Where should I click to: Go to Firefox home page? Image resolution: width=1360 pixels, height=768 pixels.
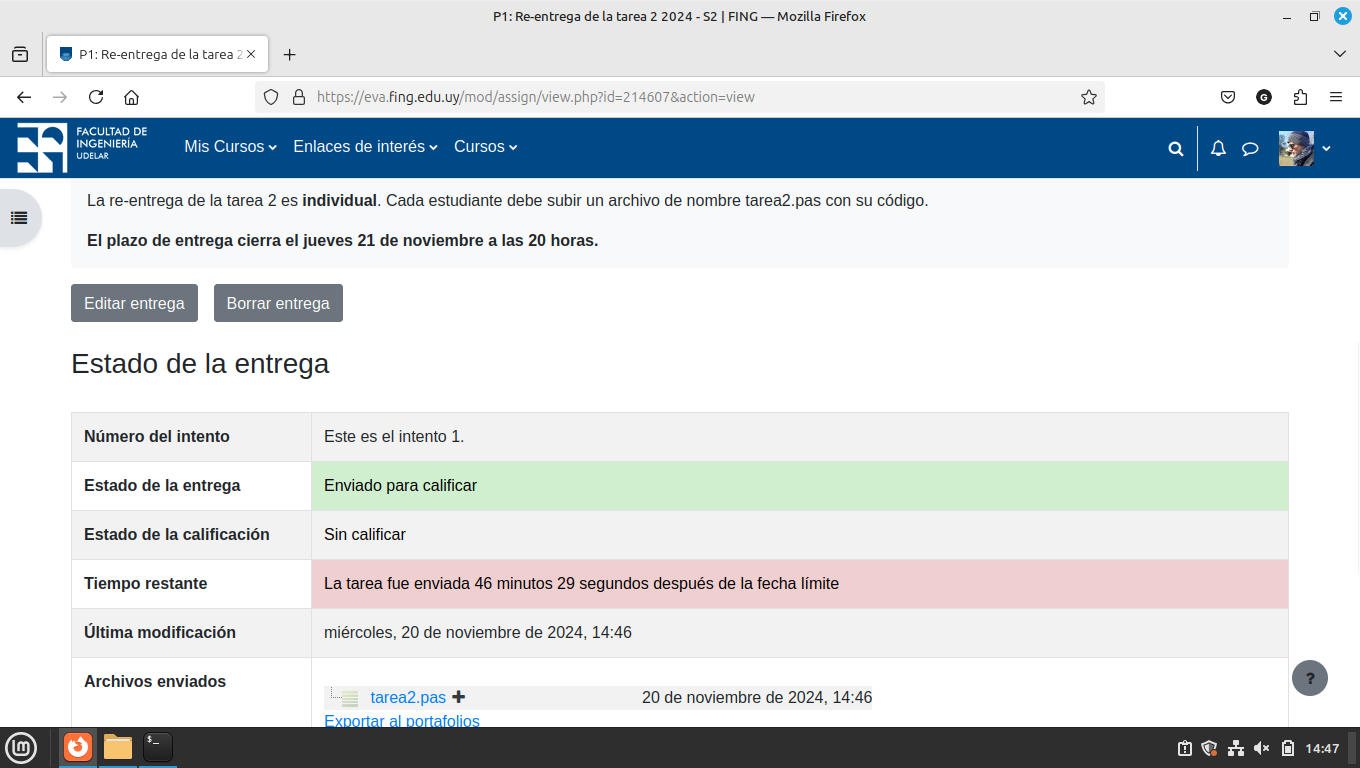(131, 97)
